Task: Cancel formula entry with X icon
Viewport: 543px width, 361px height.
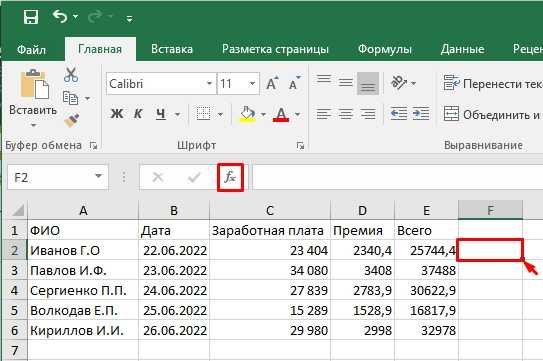Action: (158, 177)
